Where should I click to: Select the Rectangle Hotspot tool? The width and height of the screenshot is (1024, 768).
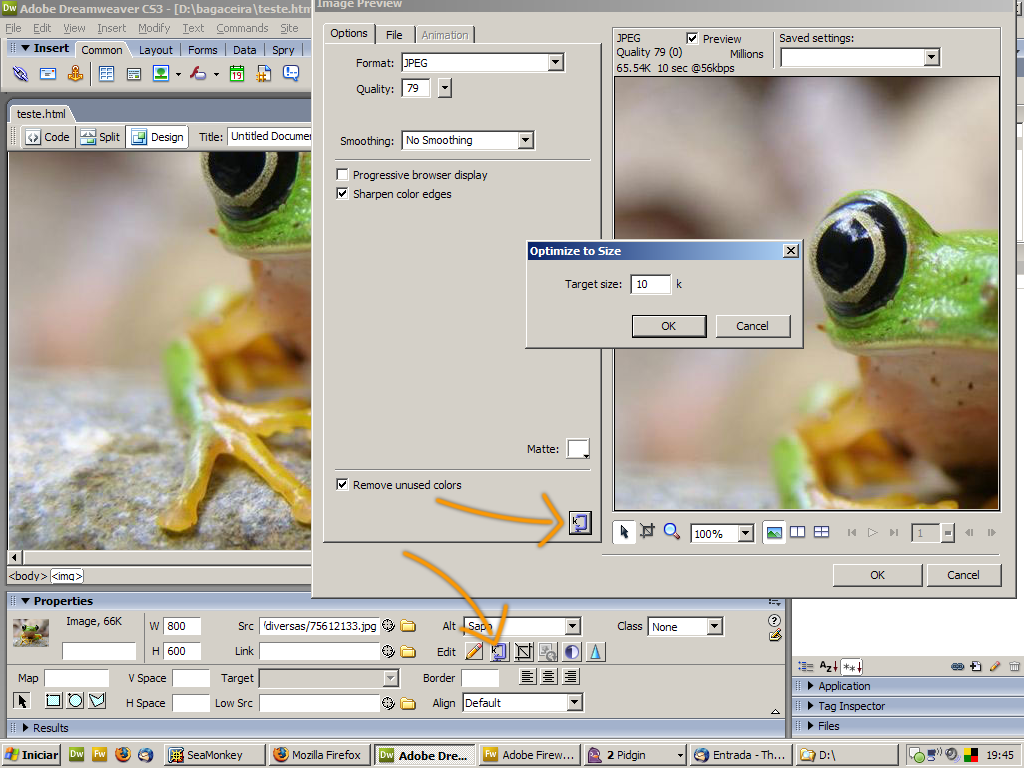[54, 701]
